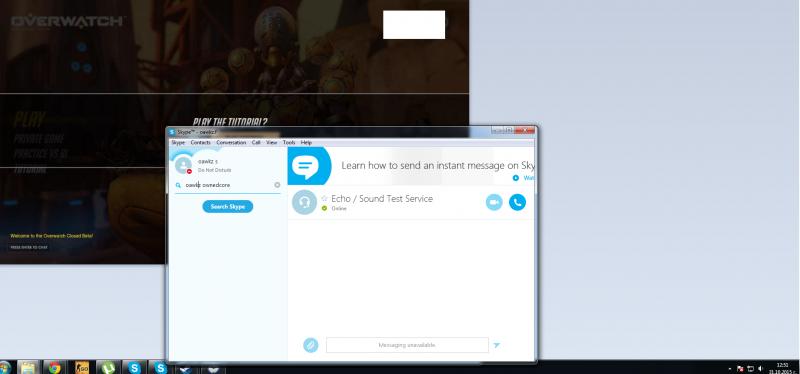
Task: Click the Search Skype button
Action: click(228, 207)
